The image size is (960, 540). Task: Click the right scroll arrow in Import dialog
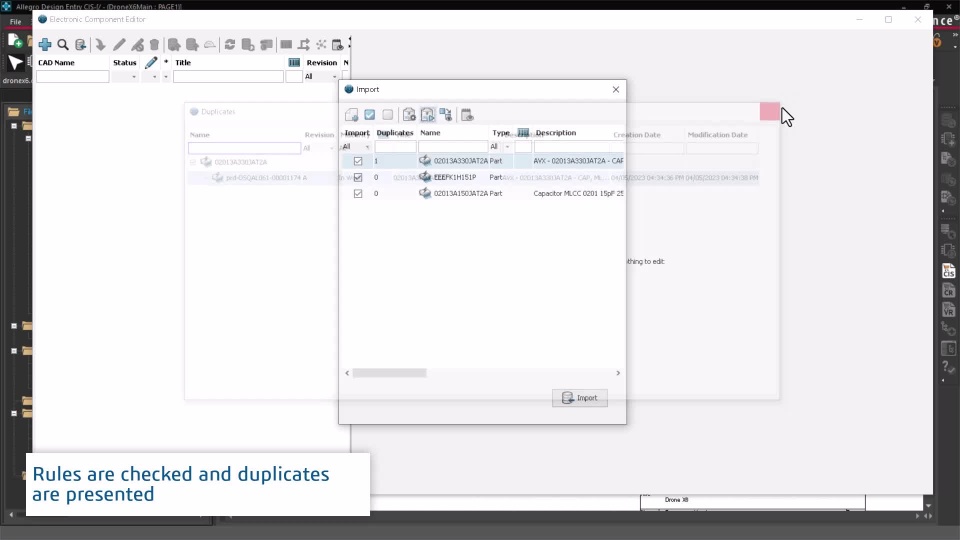coord(618,373)
